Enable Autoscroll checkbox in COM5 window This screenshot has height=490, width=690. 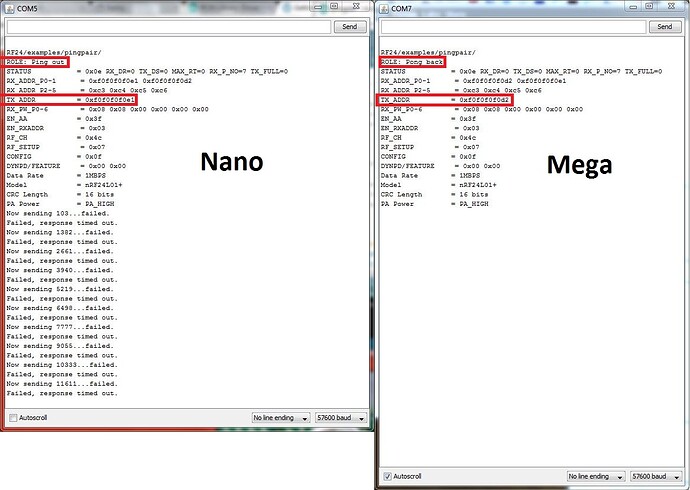(x=13, y=418)
